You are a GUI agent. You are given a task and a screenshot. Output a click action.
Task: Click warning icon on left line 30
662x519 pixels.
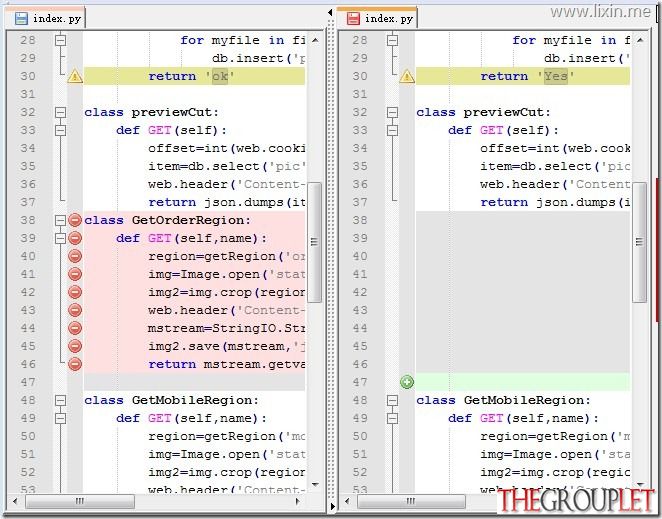coord(75,76)
